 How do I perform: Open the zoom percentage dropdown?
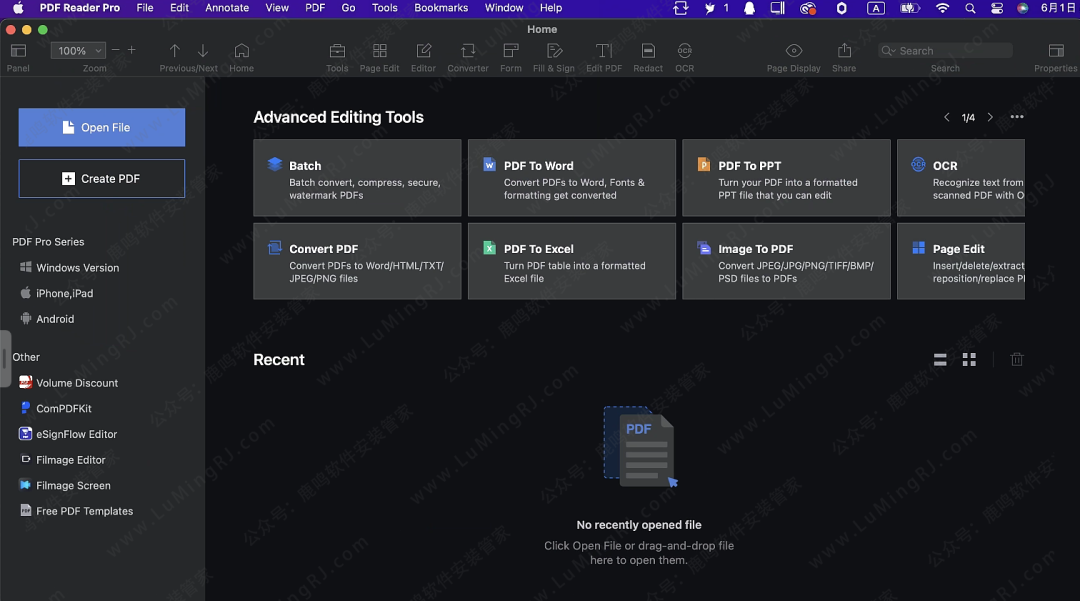pyautogui.click(x=78, y=51)
